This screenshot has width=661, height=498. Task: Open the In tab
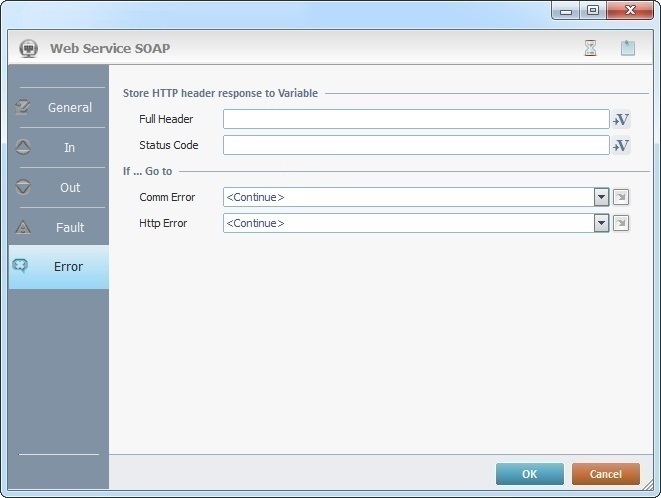(x=59, y=147)
